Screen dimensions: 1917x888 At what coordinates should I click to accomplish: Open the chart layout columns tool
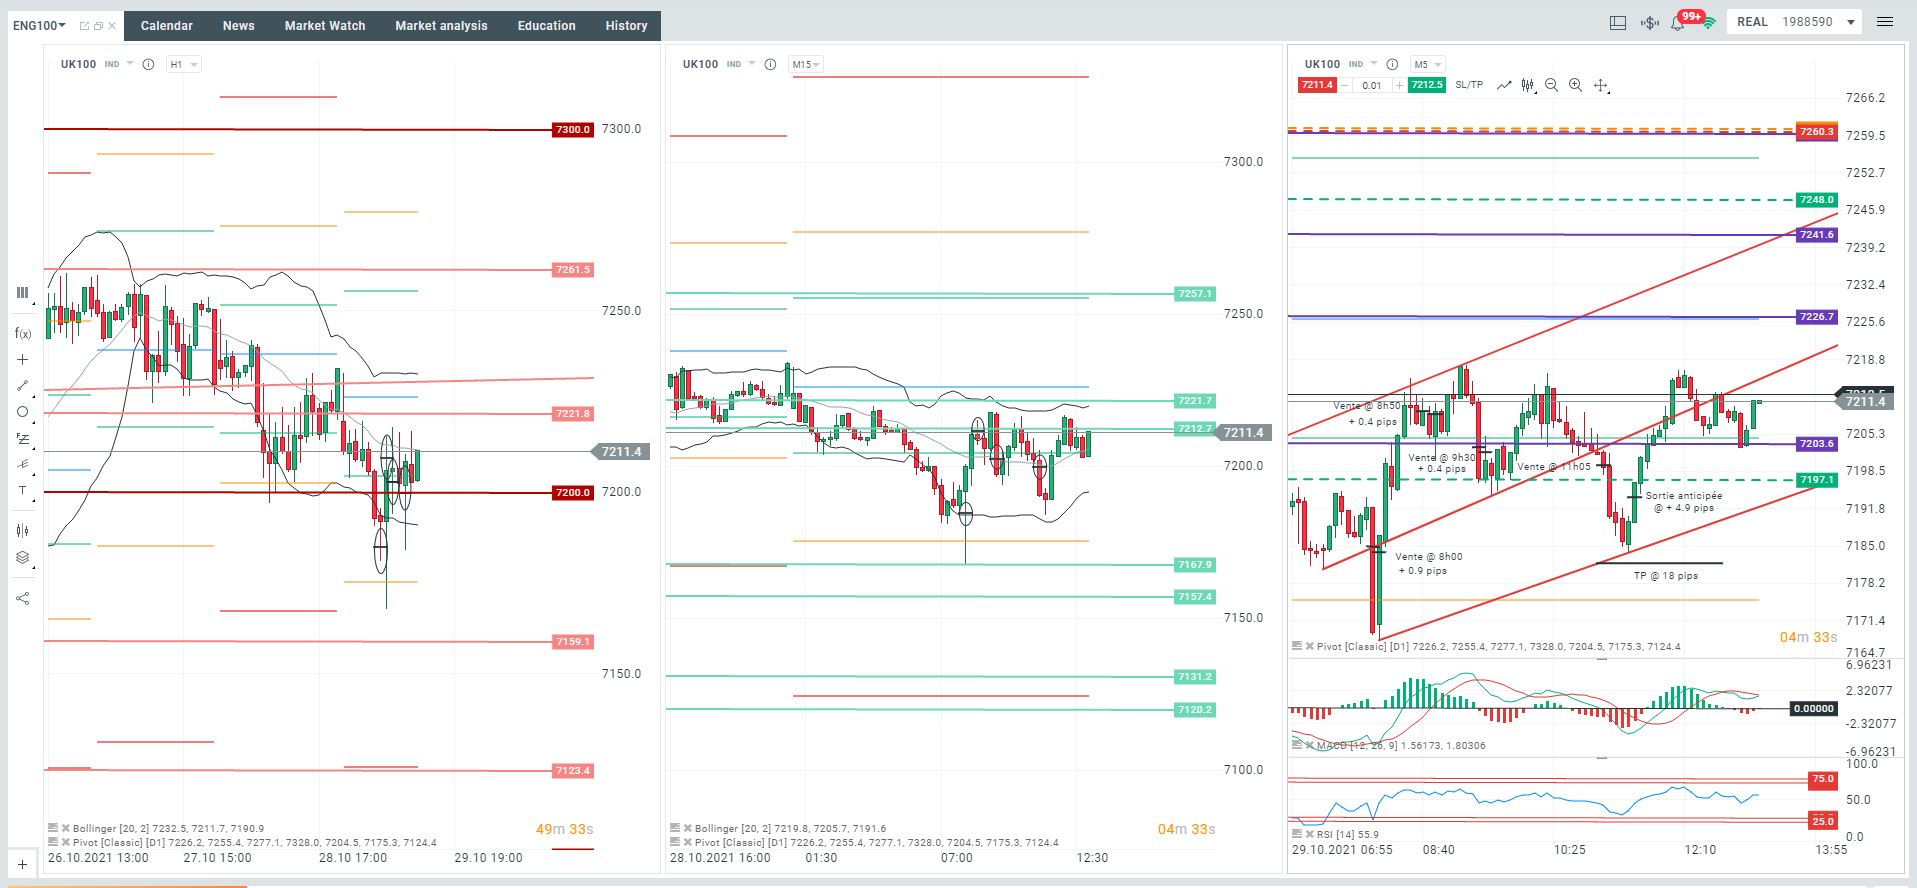pos(22,293)
